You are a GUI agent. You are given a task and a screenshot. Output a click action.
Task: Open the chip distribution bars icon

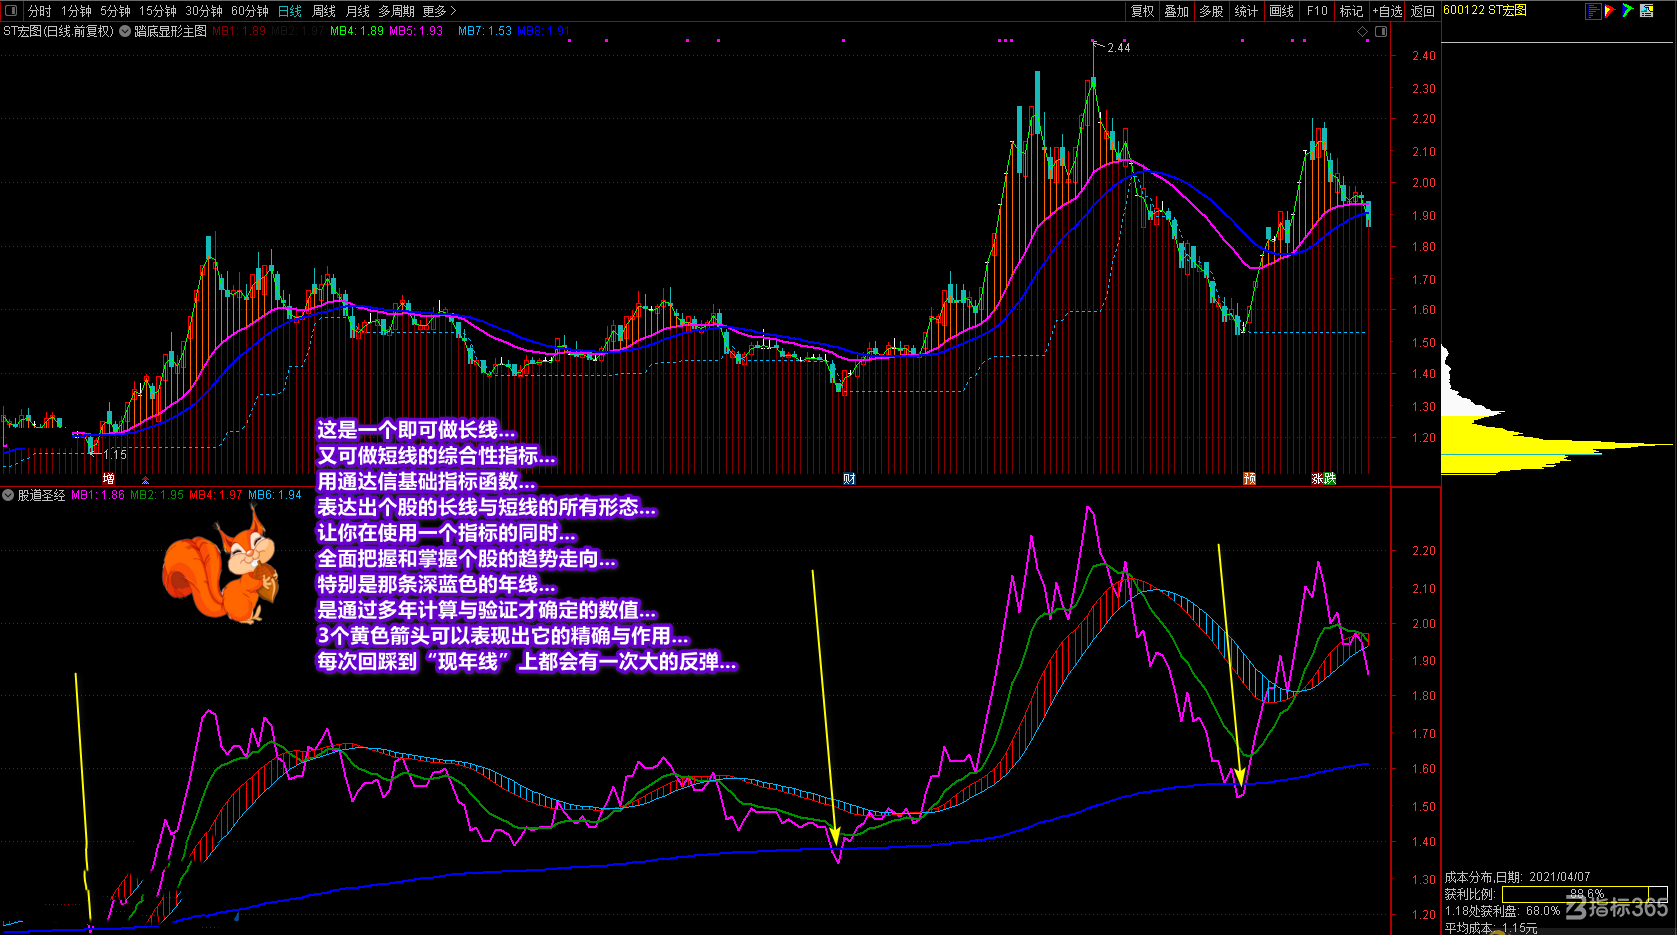(x=1592, y=11)
